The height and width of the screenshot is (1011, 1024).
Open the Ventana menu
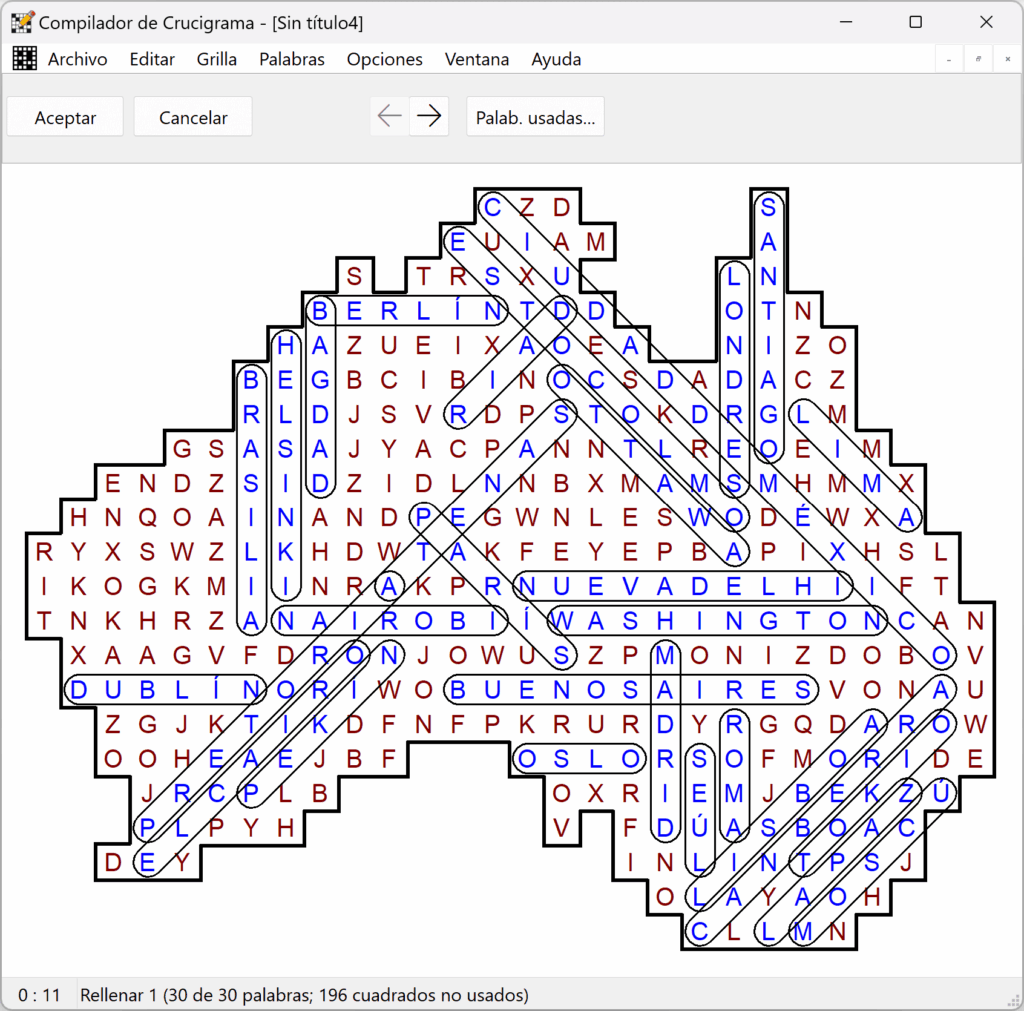click(x=477, y=59)
